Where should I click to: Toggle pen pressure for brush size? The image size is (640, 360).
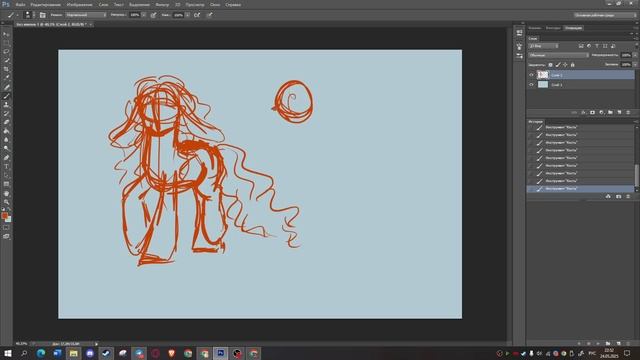pyautogui.click(x=209, y=15)
